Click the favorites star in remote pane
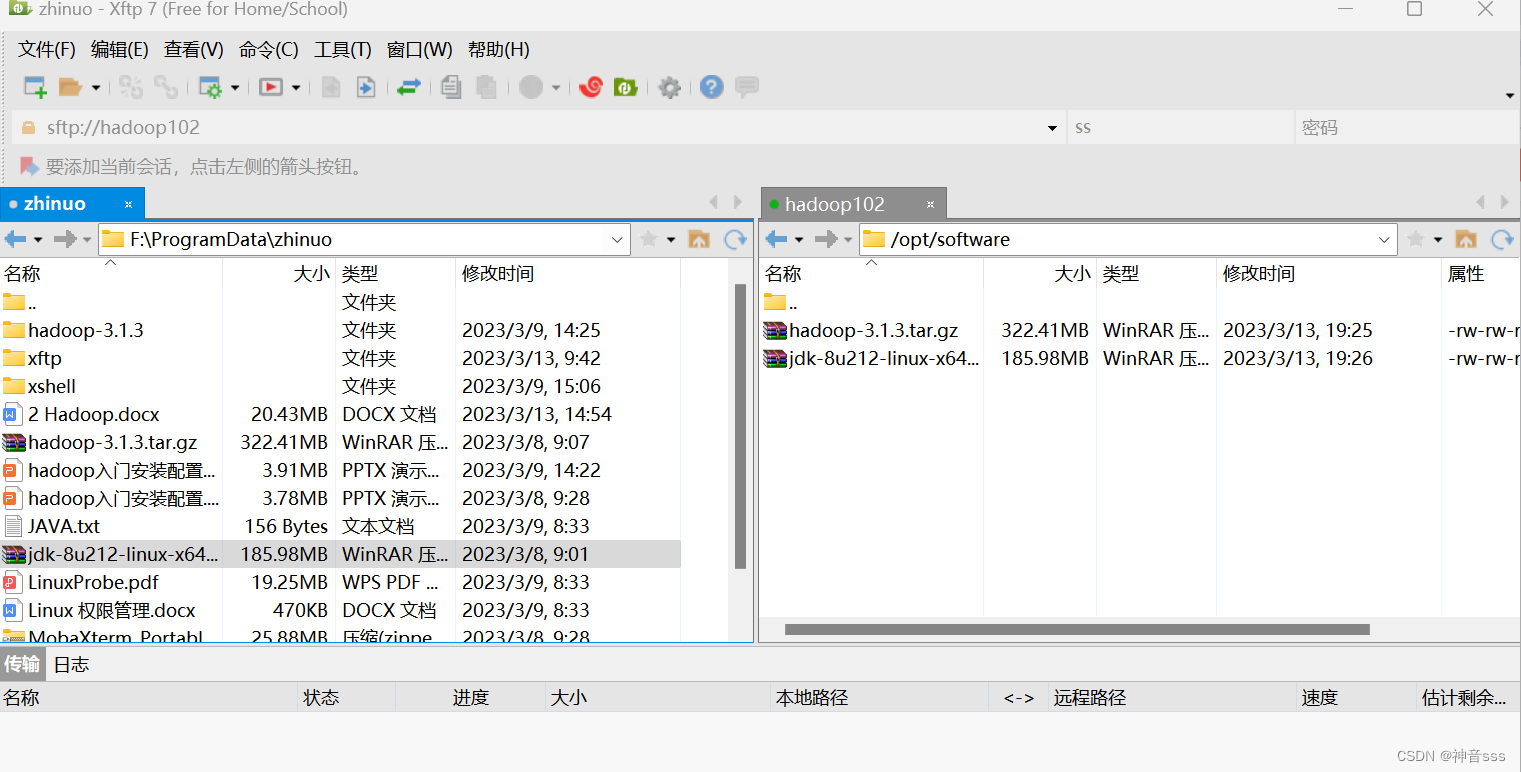 [x=1416, y=239]
